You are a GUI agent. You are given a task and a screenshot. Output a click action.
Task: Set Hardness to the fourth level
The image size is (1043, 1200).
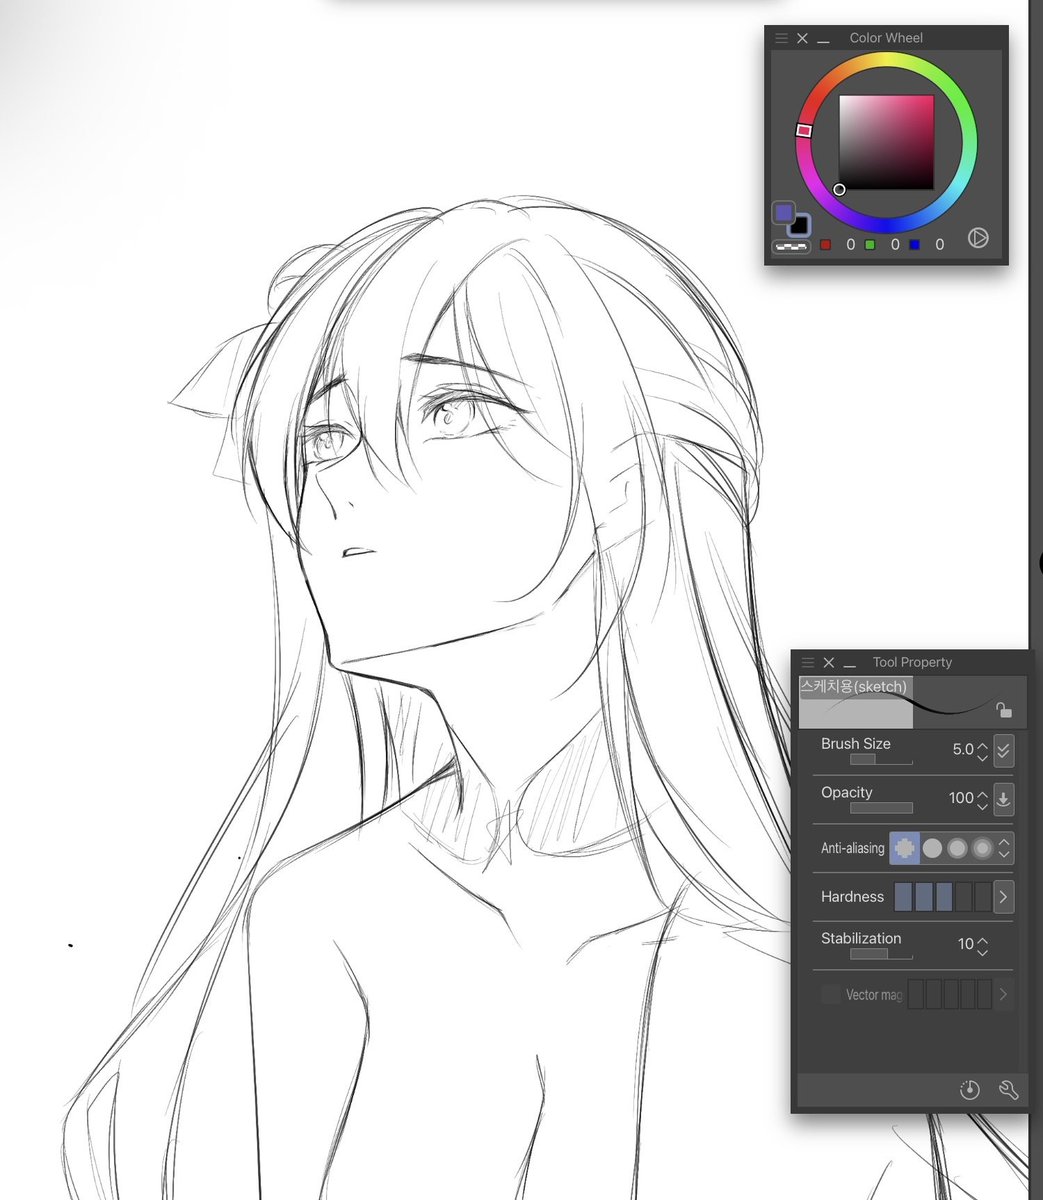(963, 897)
